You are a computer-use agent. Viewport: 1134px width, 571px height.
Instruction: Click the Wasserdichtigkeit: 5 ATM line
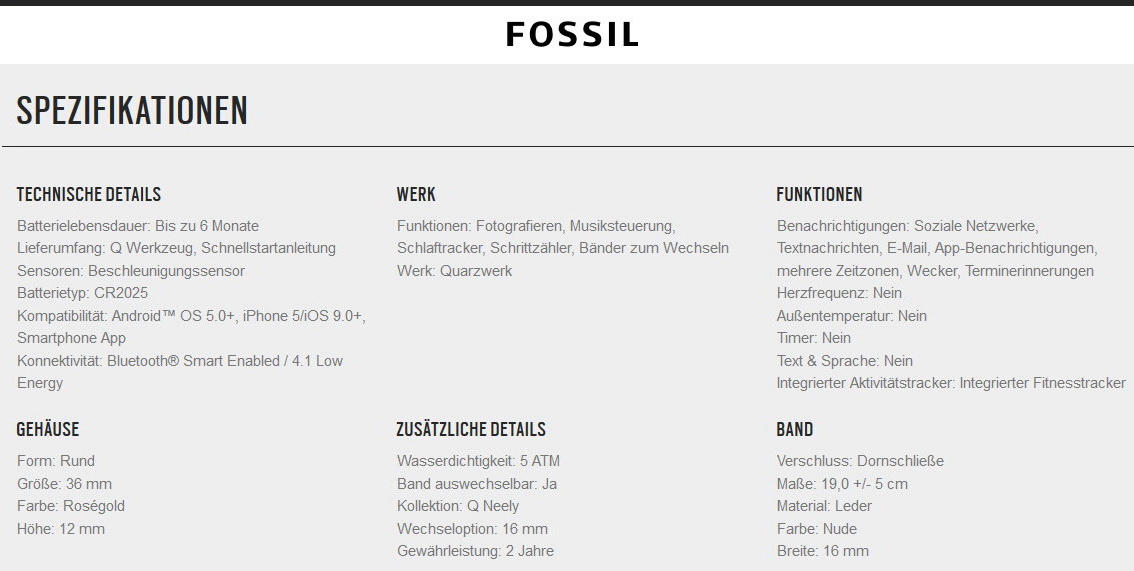[478, 461]
